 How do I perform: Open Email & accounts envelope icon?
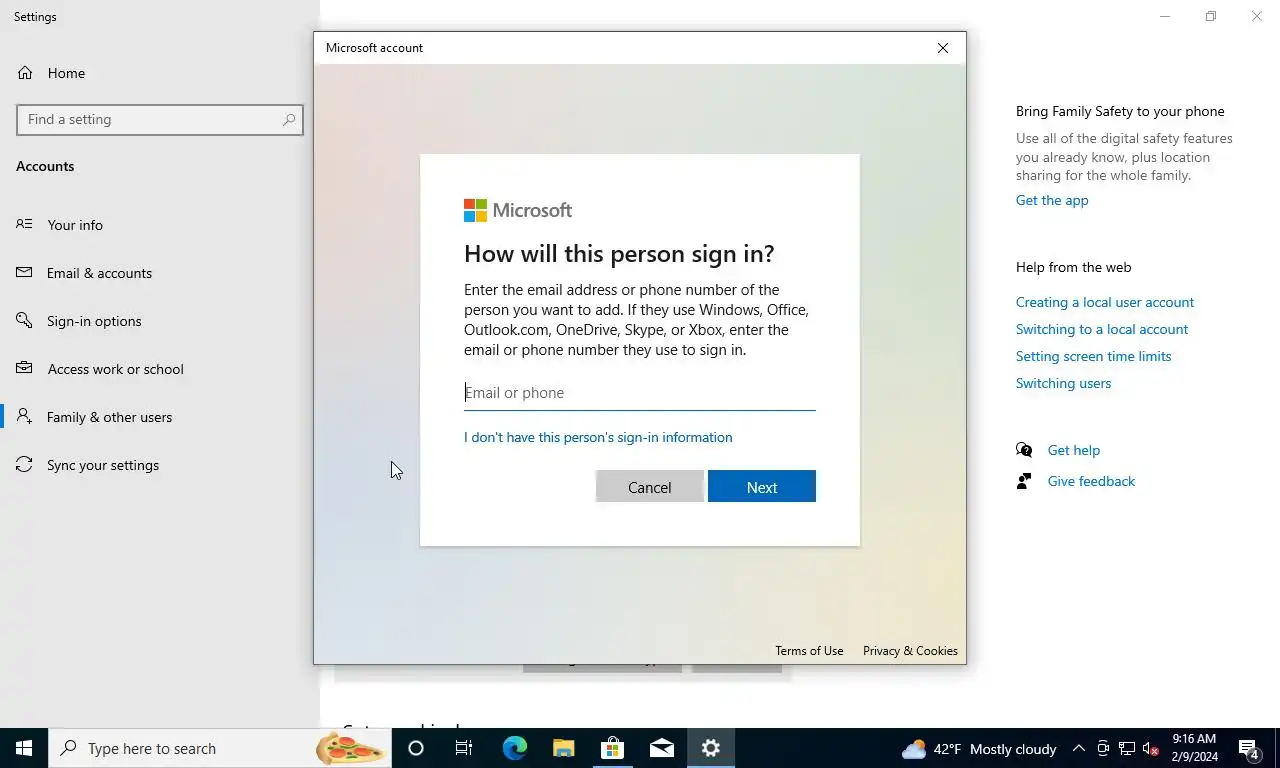[x=25, y=272]
